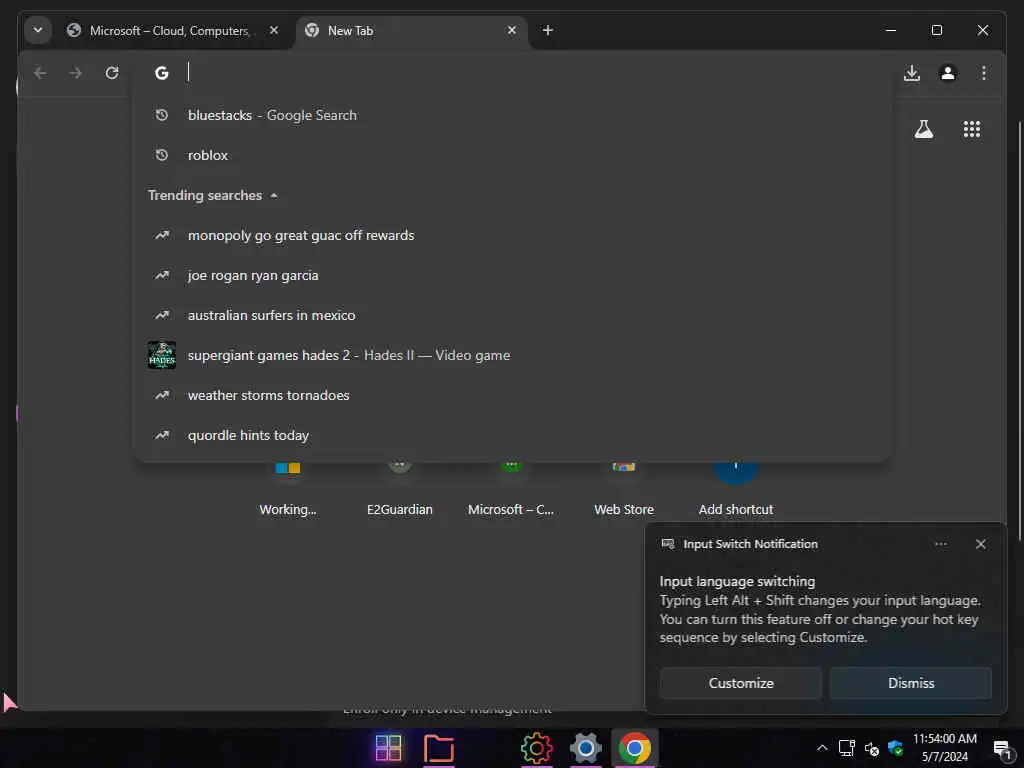
Task: Click history icon beside bluestacks
Action: (x=161, y=115)
